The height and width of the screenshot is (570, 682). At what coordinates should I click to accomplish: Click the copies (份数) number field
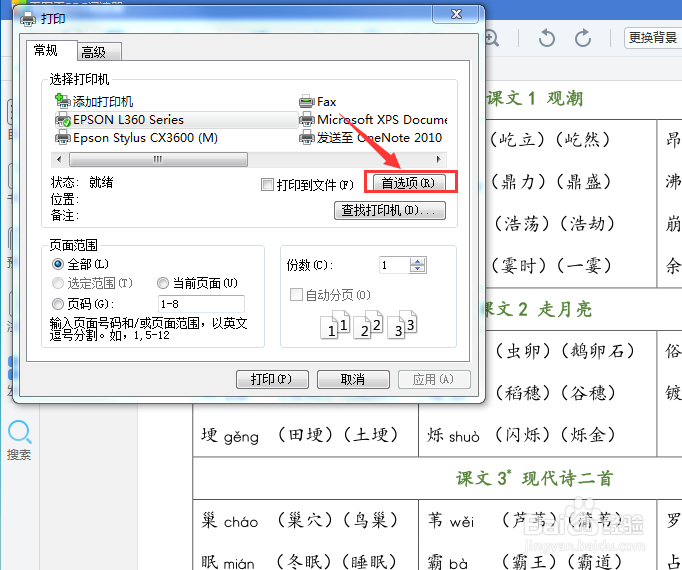(394, 265)
